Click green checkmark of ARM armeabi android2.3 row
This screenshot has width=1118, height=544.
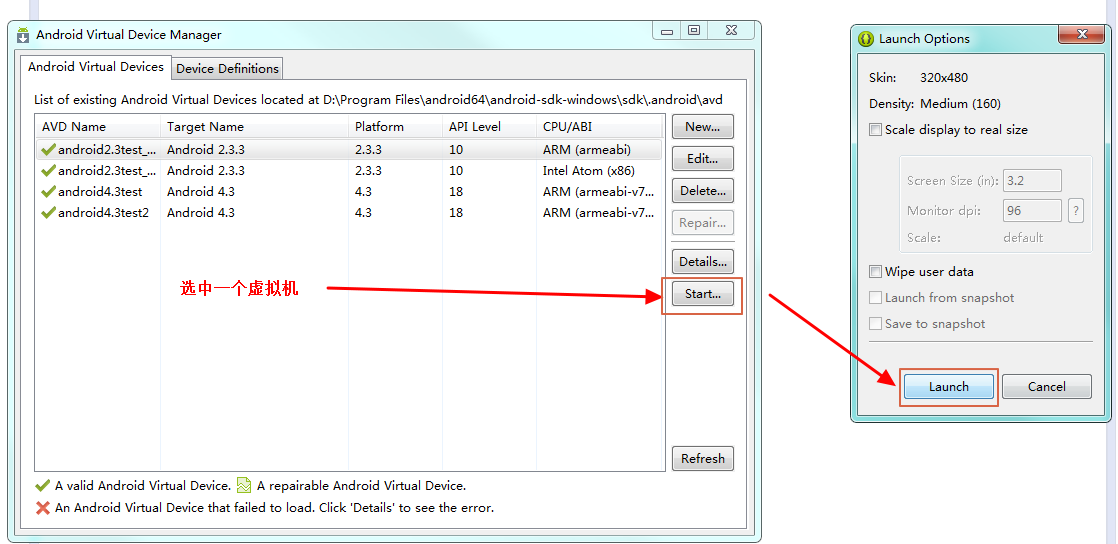coord(48,150)
